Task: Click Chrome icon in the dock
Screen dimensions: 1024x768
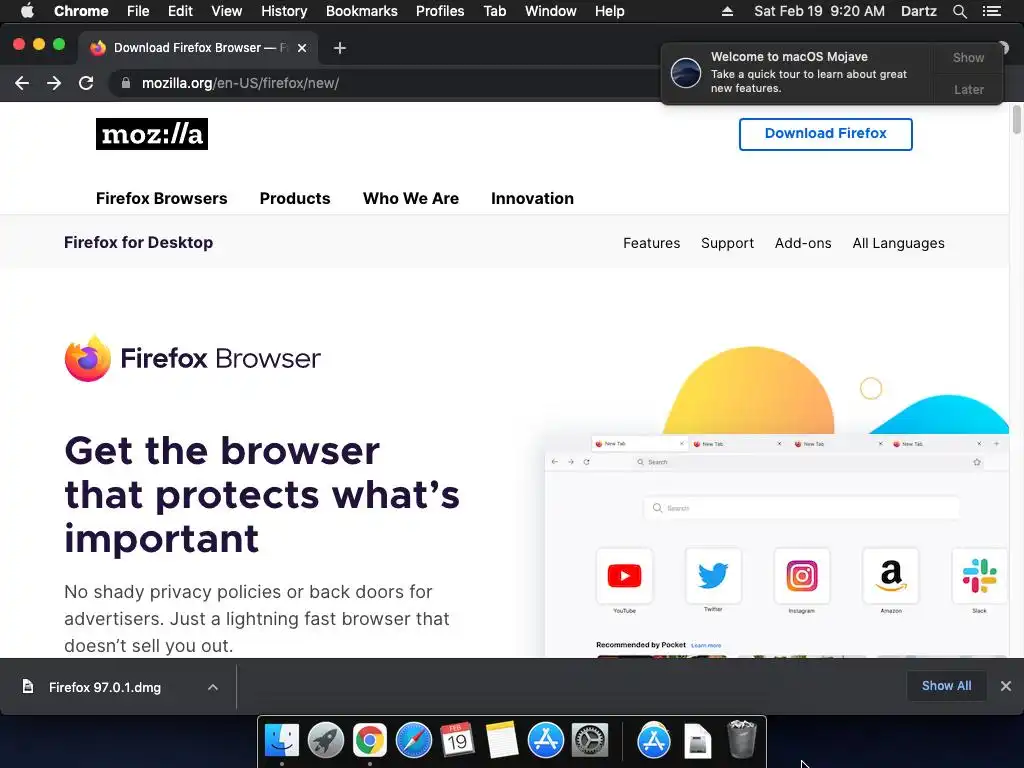Action: pyautogui.click(x=370, y=740)
